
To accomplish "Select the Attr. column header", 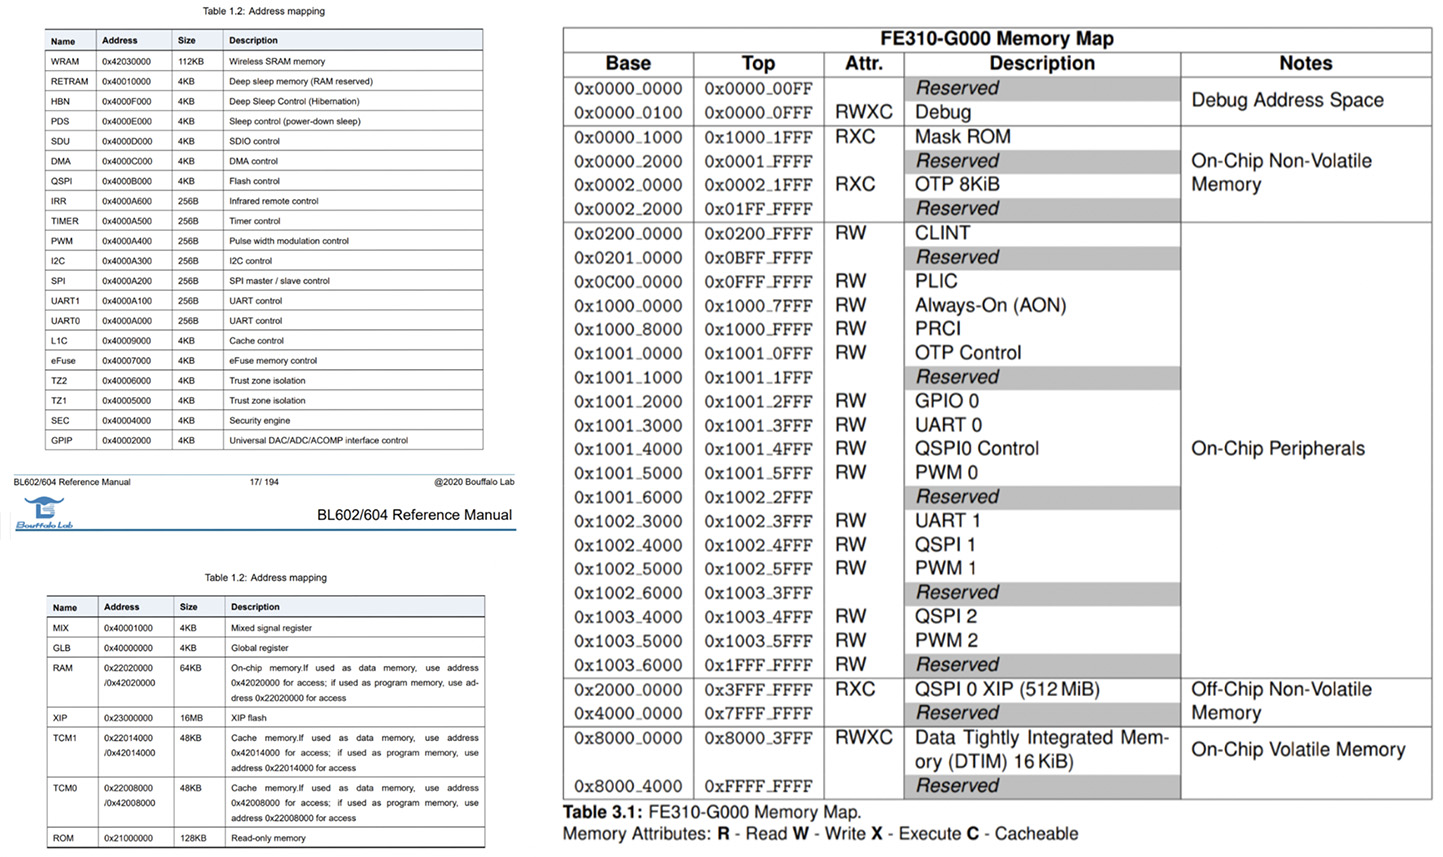I will [864, 63].
